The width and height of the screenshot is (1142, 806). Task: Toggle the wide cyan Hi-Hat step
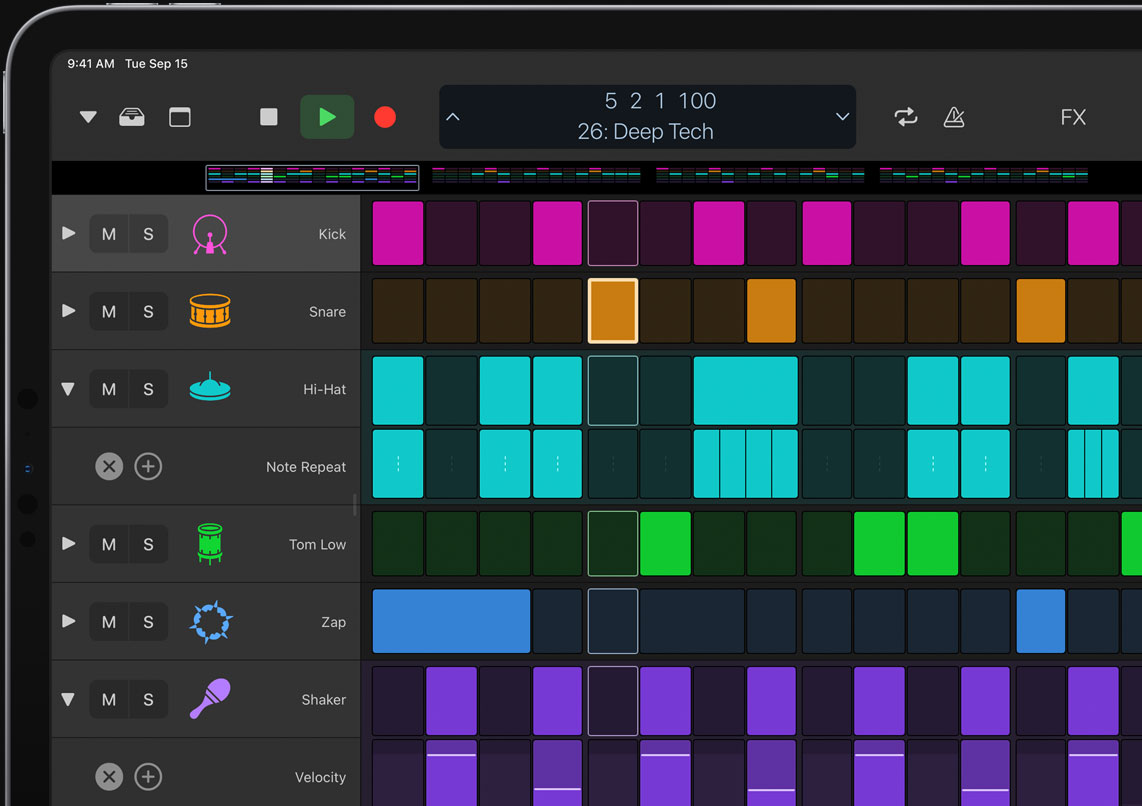(745, 390)
